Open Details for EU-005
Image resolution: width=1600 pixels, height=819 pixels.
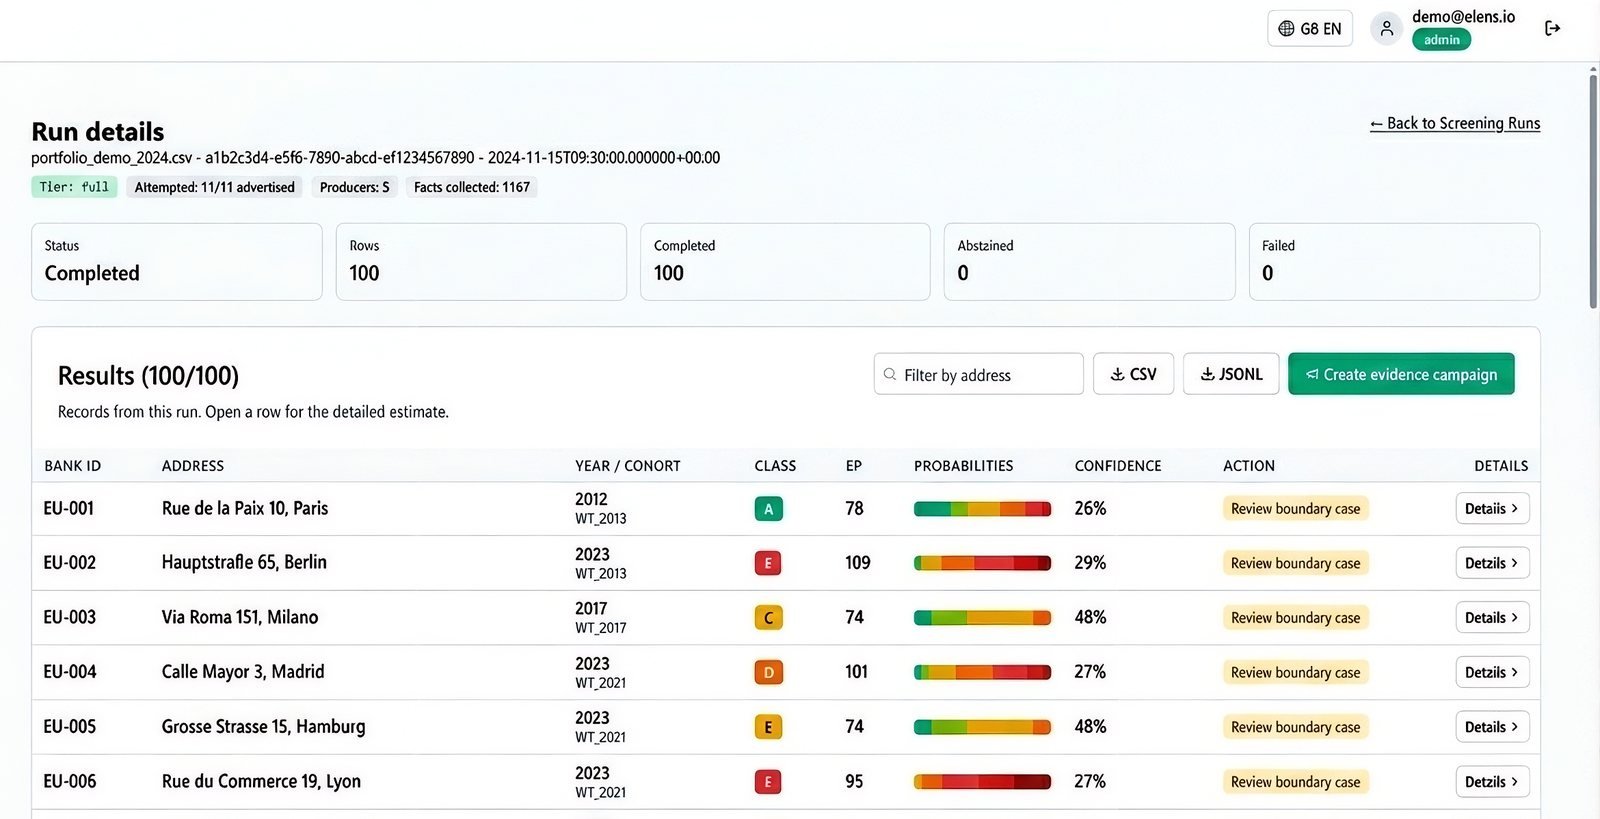[1492, 727]
